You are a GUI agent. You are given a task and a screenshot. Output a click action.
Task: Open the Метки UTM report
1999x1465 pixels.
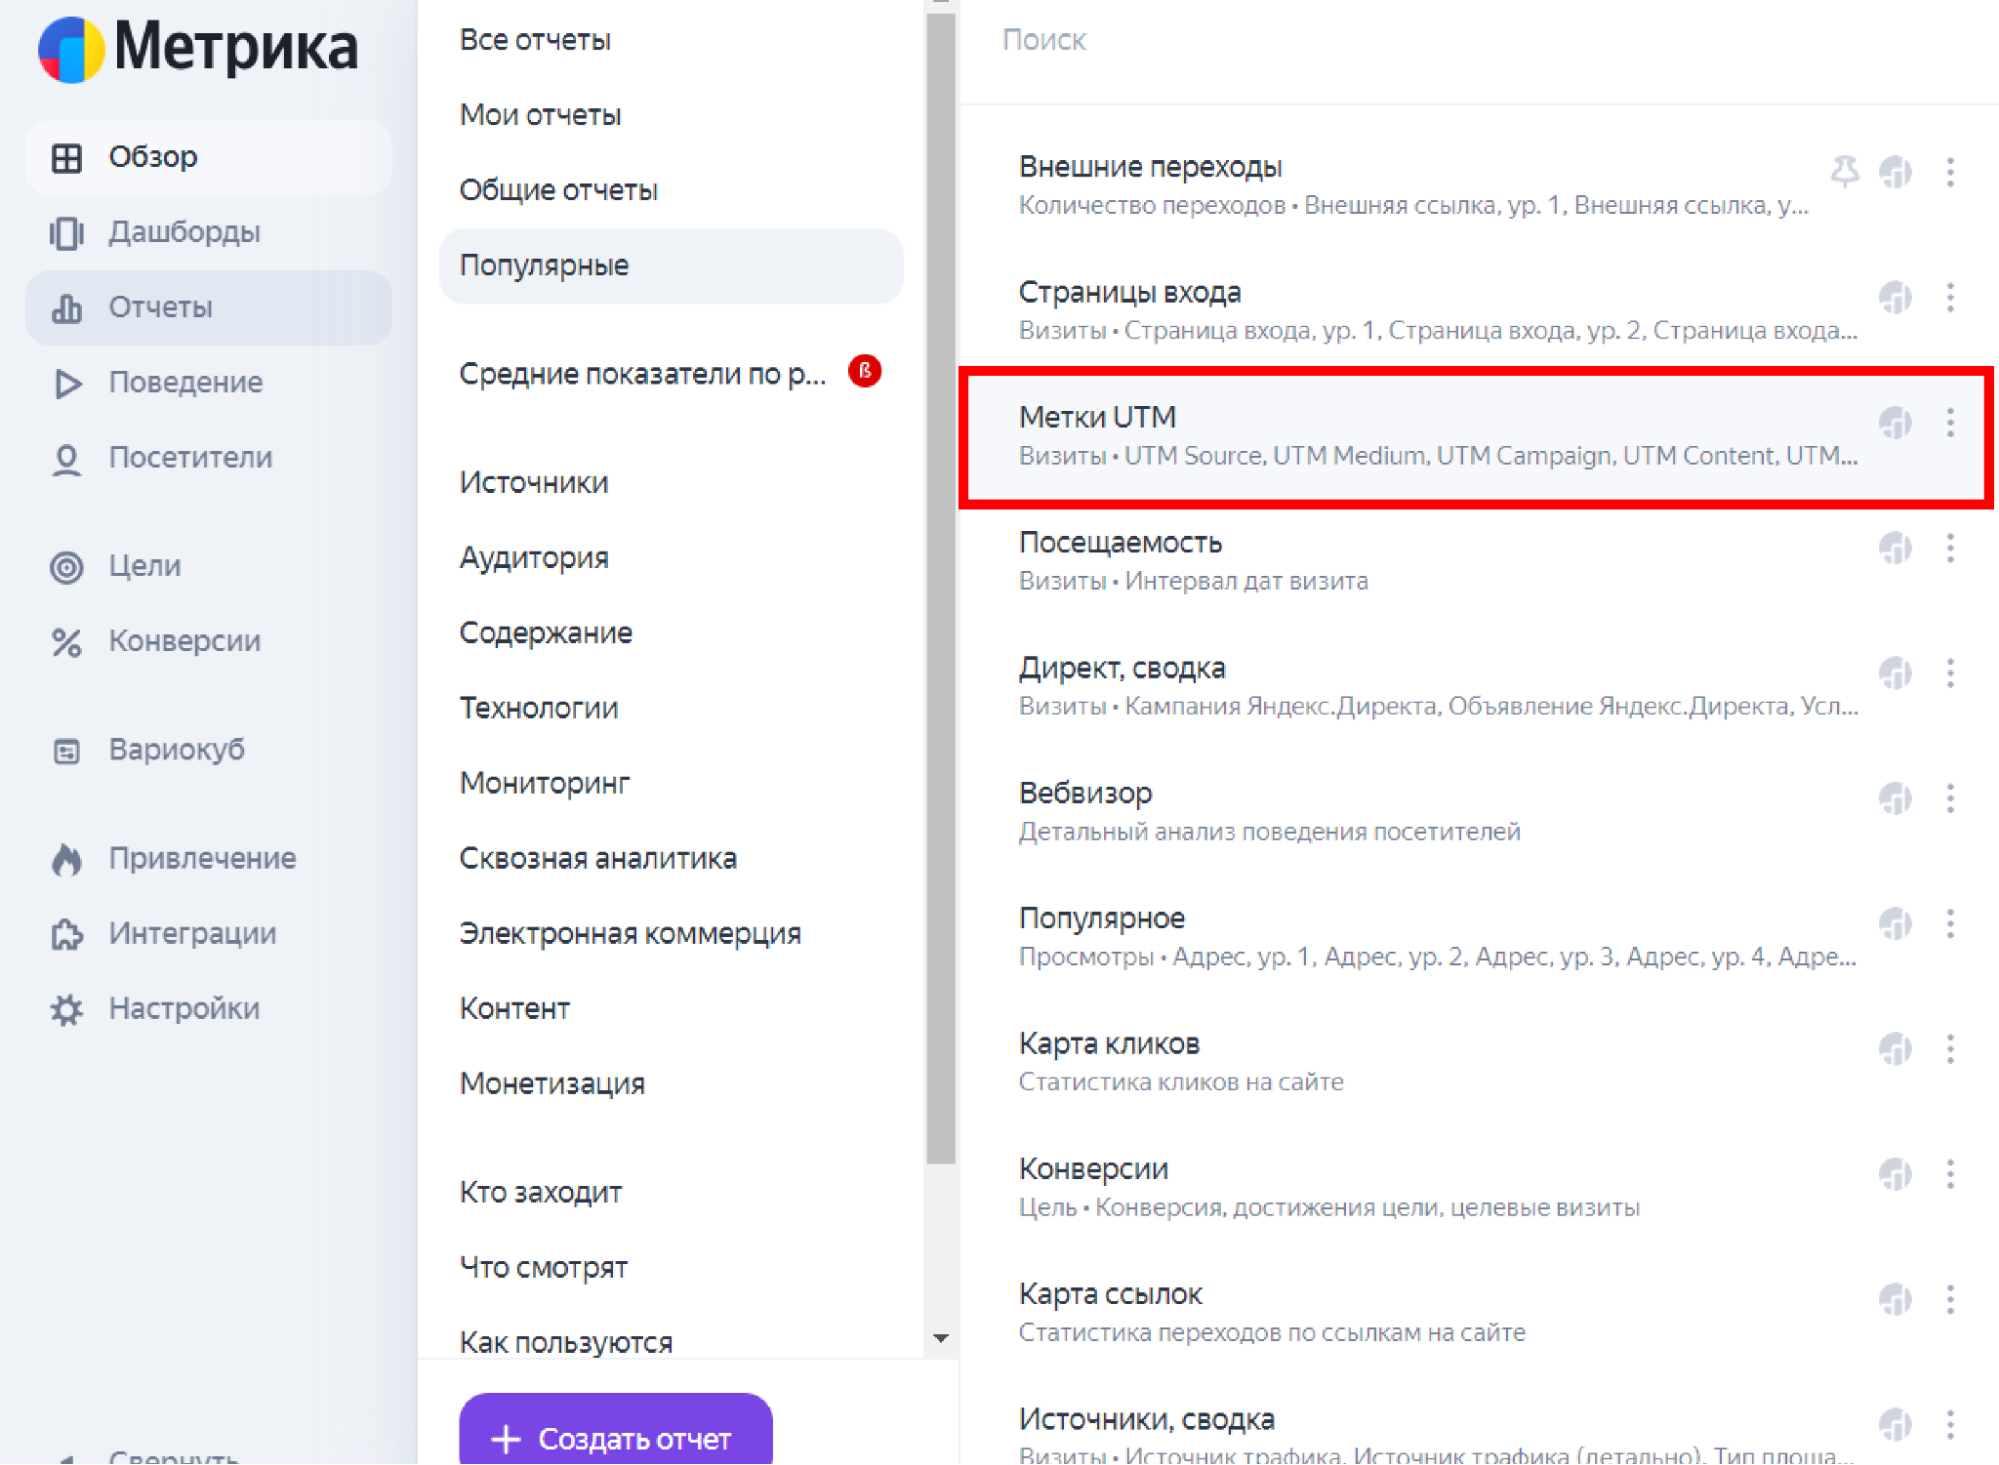[1097, 417]
